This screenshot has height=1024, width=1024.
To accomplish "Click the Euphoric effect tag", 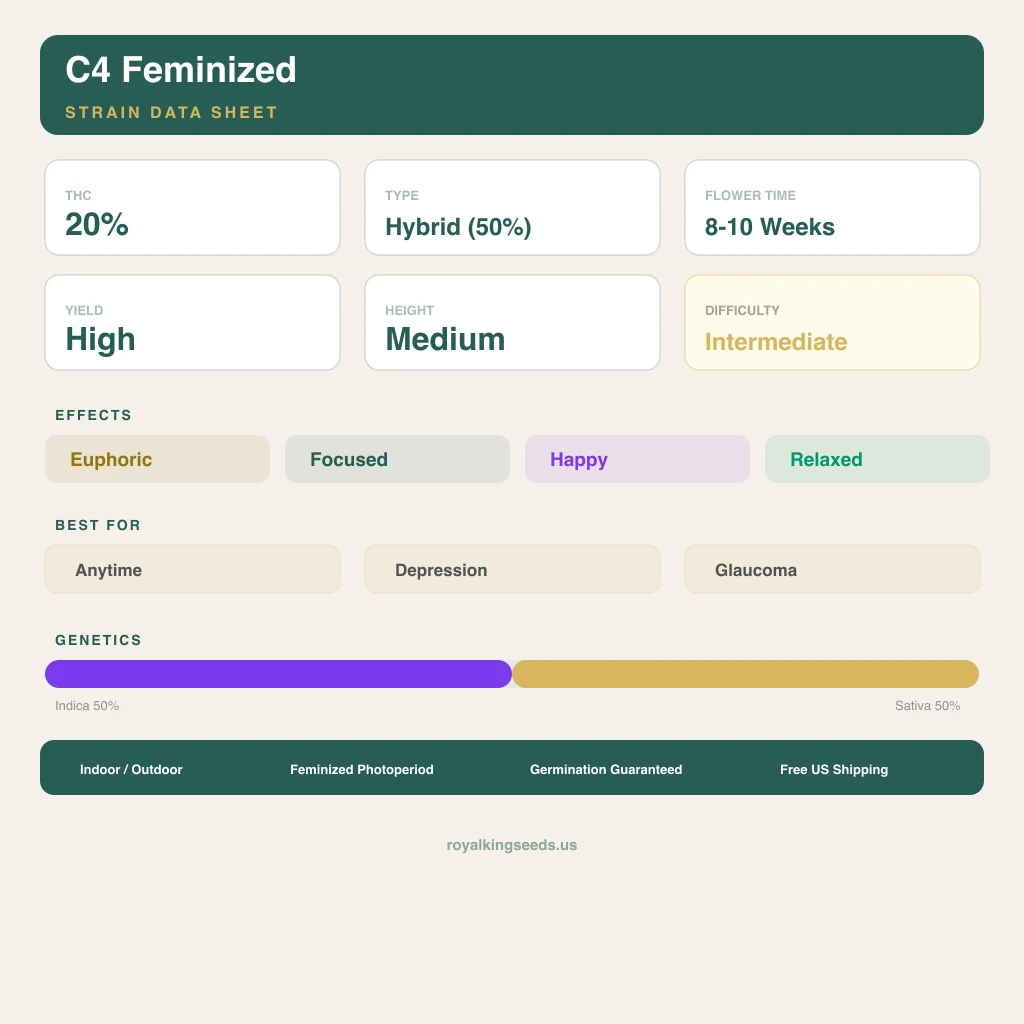I will [157, 459].
